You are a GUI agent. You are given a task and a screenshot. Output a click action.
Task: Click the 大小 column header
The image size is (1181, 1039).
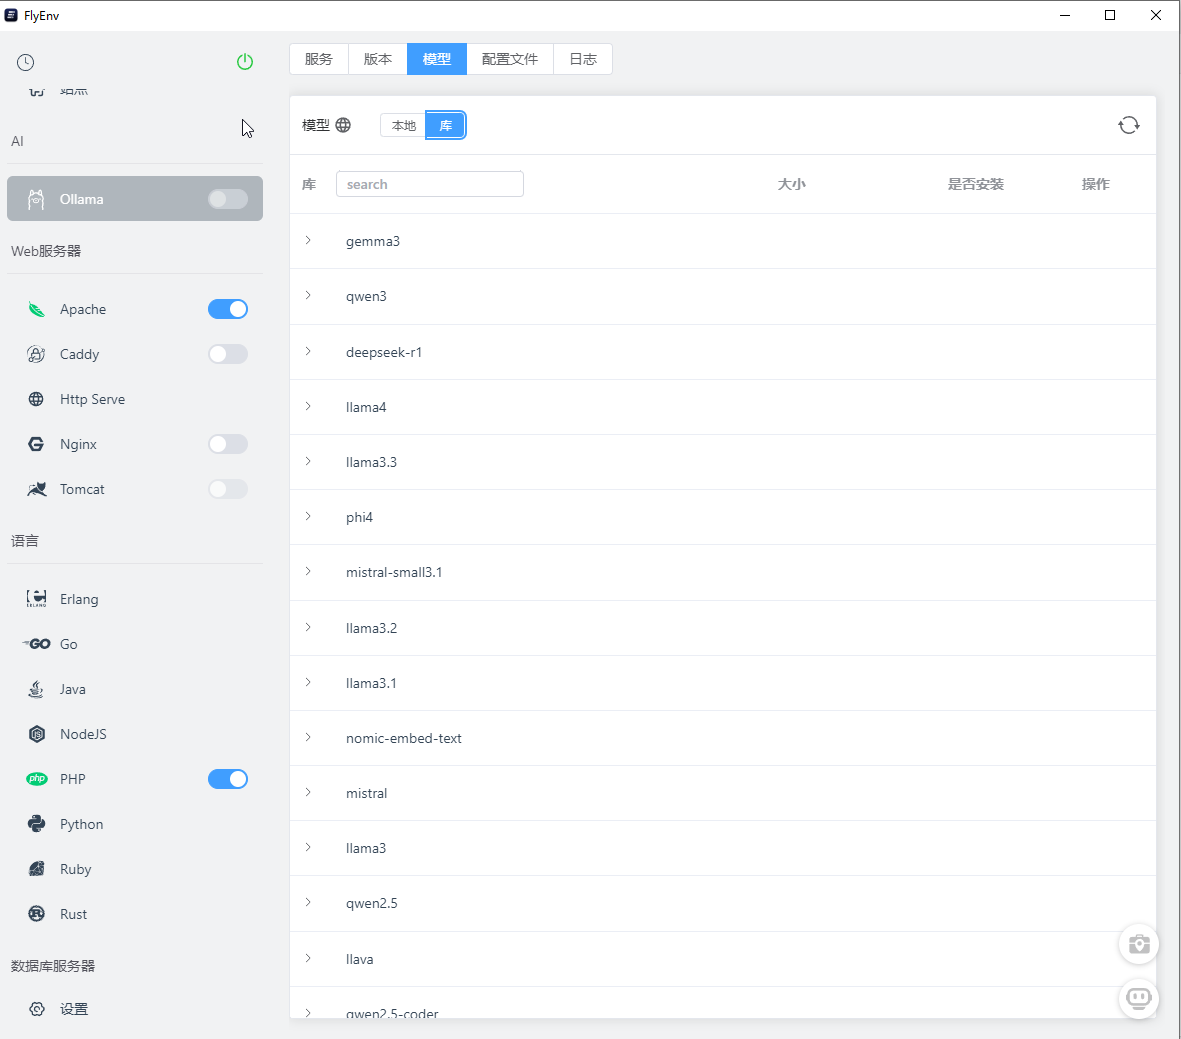792,184
